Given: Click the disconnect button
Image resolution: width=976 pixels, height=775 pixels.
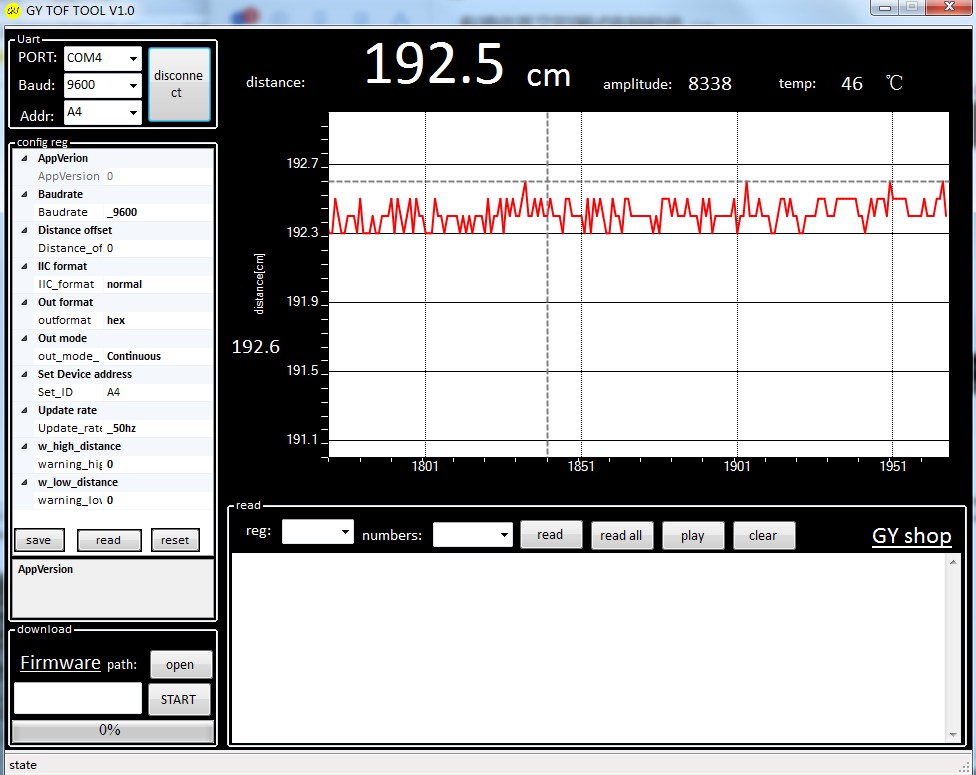Looking at the screenshot, I should pyautogui.click(x=179, y=85).
